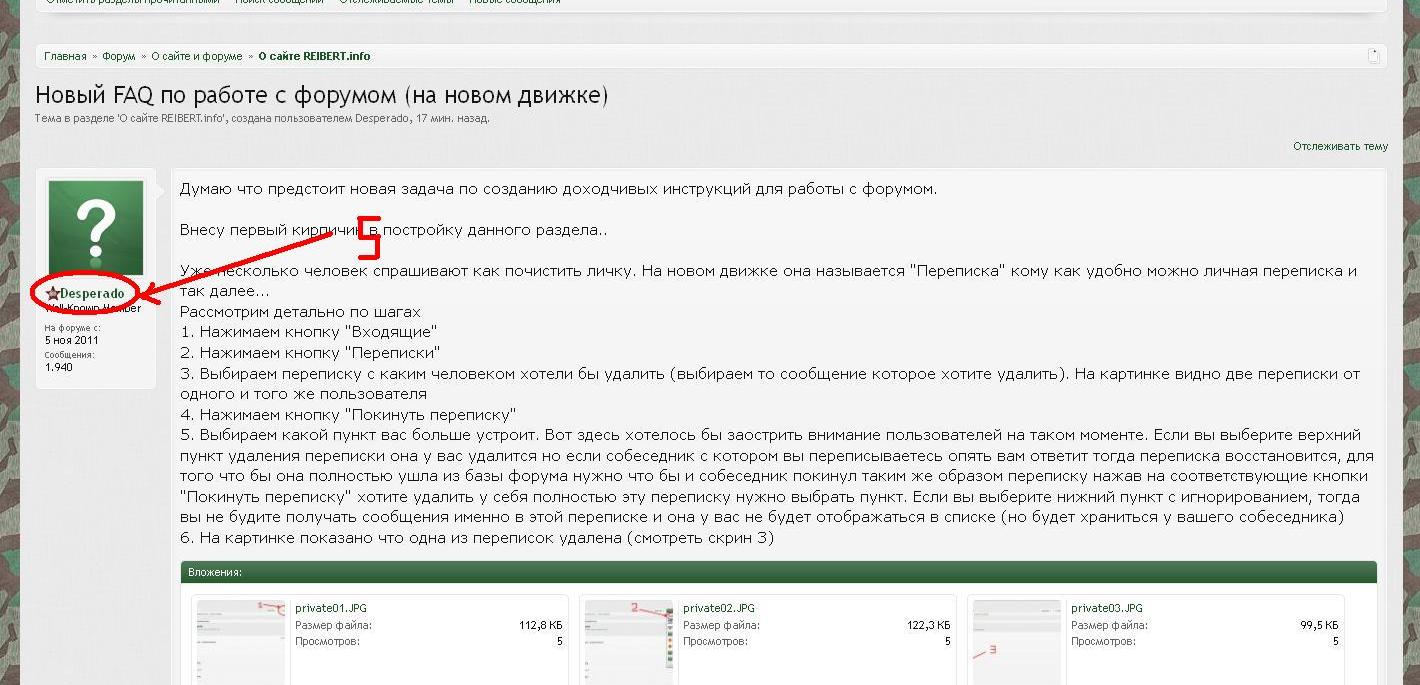The image size is (1420, 685).
Task: Click 'На форуме с:' label in user info
Action: (x=72, y=328)
